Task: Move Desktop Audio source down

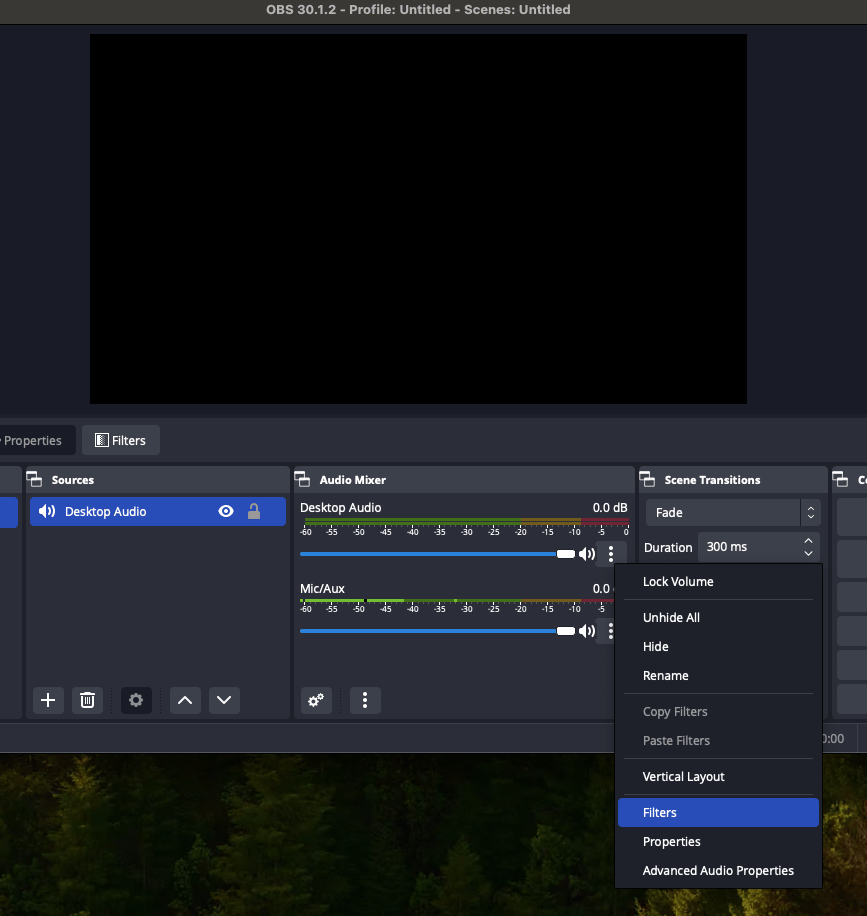Action: pyautogui.click(x=223, y=700)
